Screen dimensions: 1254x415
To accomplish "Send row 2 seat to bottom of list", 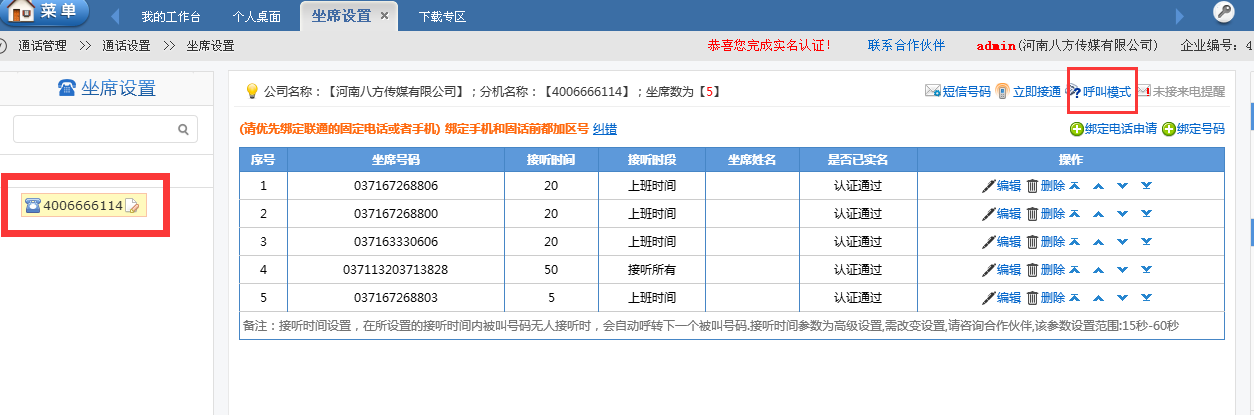I will click(1146, 214).
